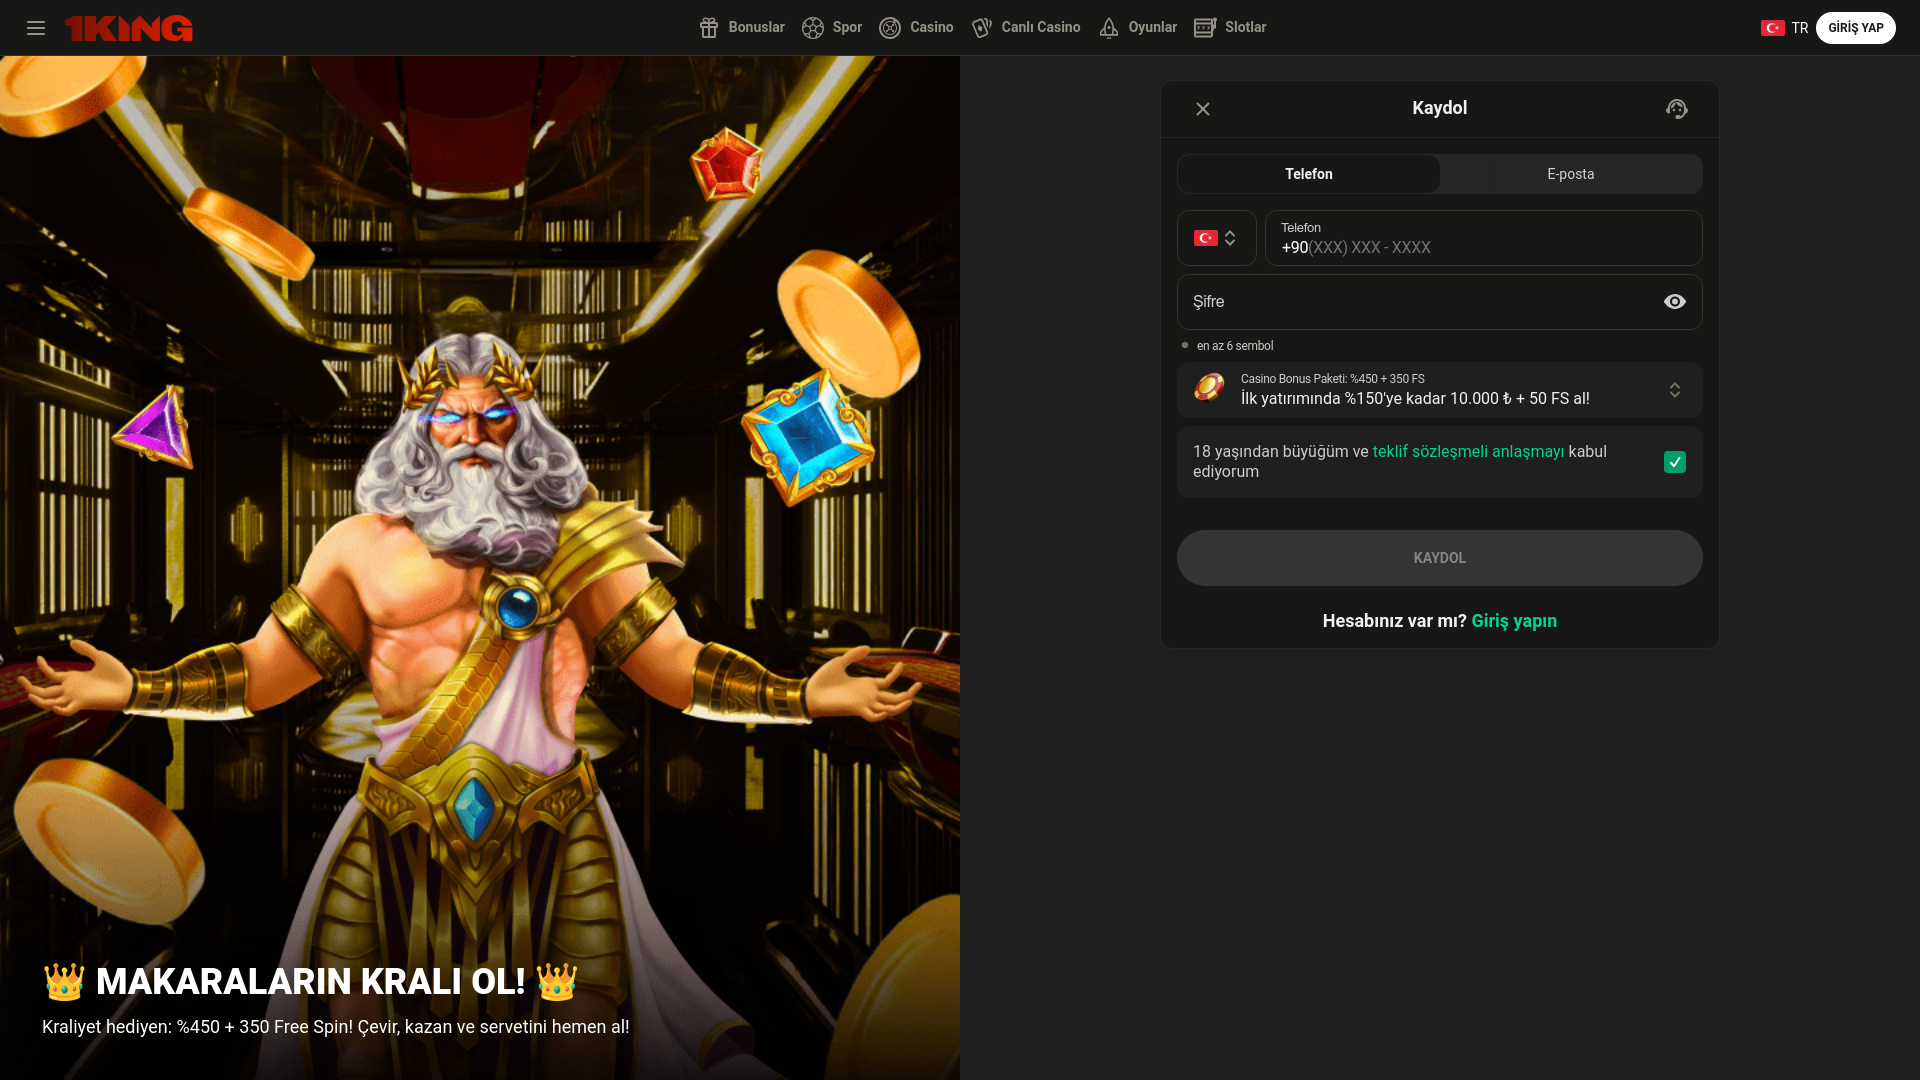Open support headset icon in Kaydol panel
Screen dimensions: 1920x1080
pyautogui.click(x=1677, y=109)
